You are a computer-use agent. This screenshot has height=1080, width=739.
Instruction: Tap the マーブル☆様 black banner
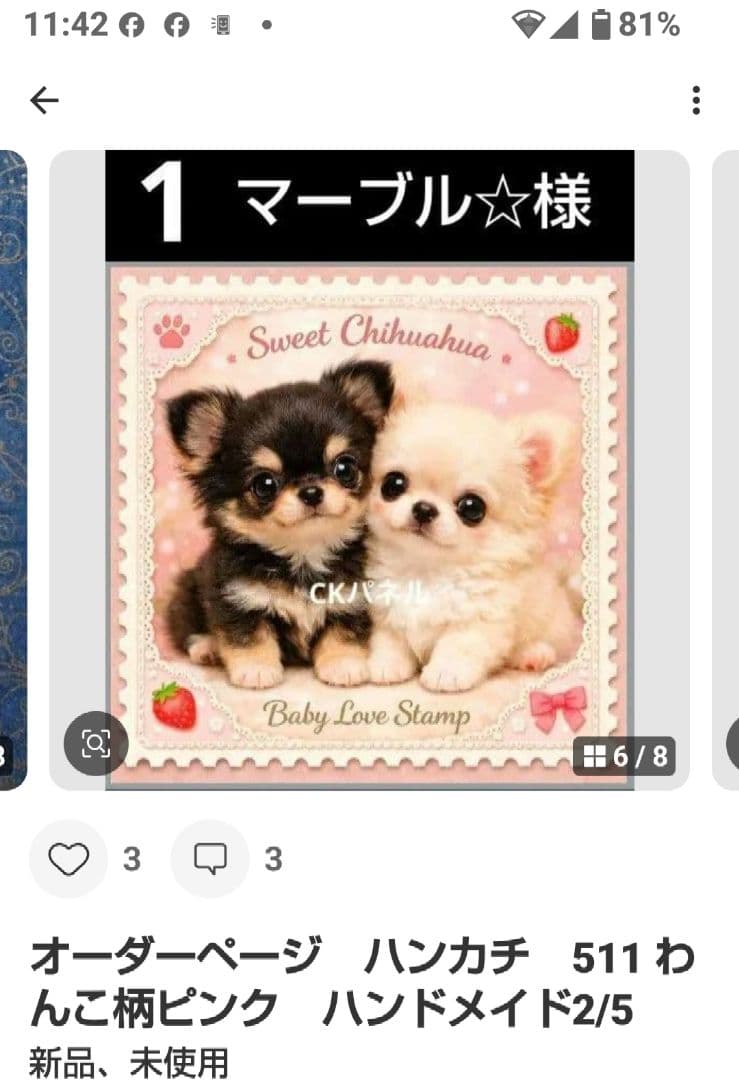[x=369, y=205]
